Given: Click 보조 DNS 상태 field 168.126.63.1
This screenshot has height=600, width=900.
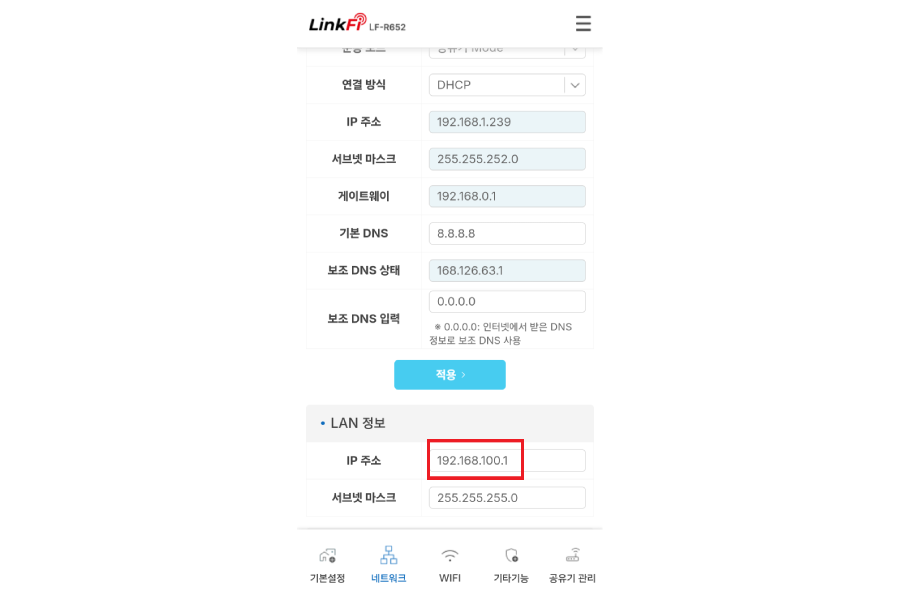Looking at the screenshot, I should pyautogui.click(x=507, y=270).
